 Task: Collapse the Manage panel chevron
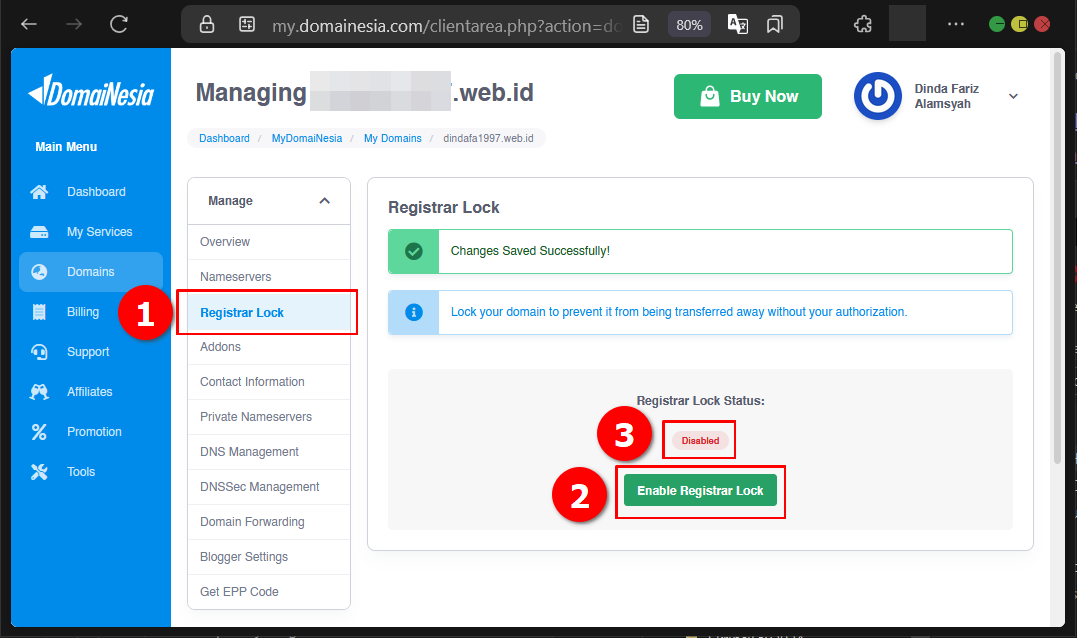(x=324, y=201)
